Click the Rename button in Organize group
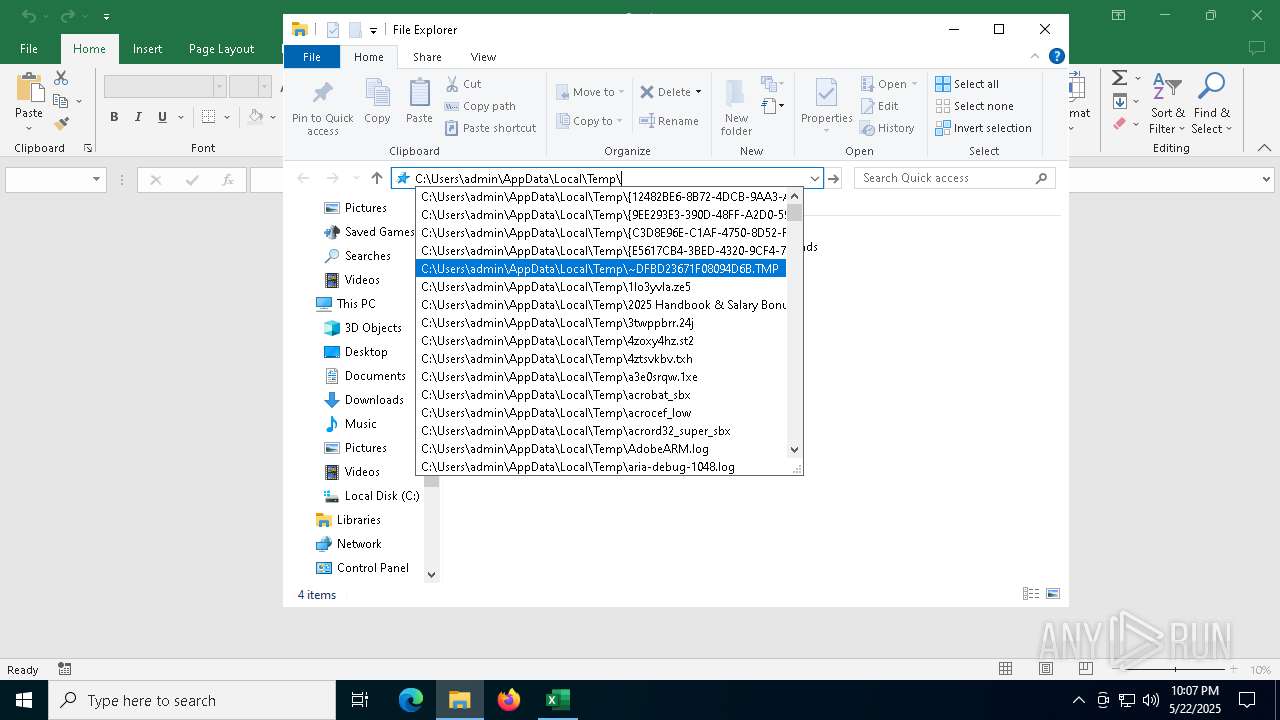Image resolution: width=1280 pixels, height=720 pixels. point(669,121)
